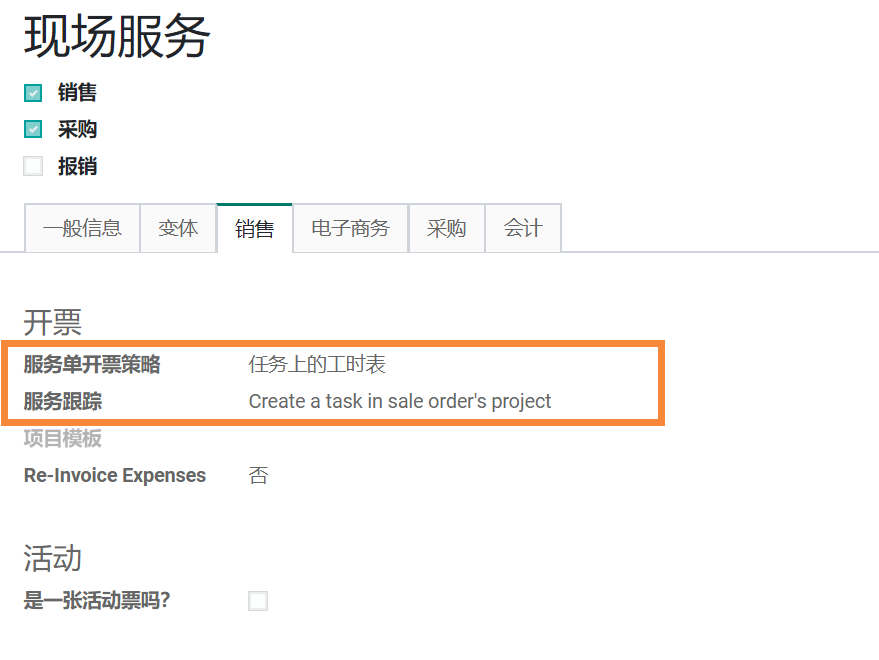
Task: Click the 报销 checkbox label text
Action: pos(77,167)
